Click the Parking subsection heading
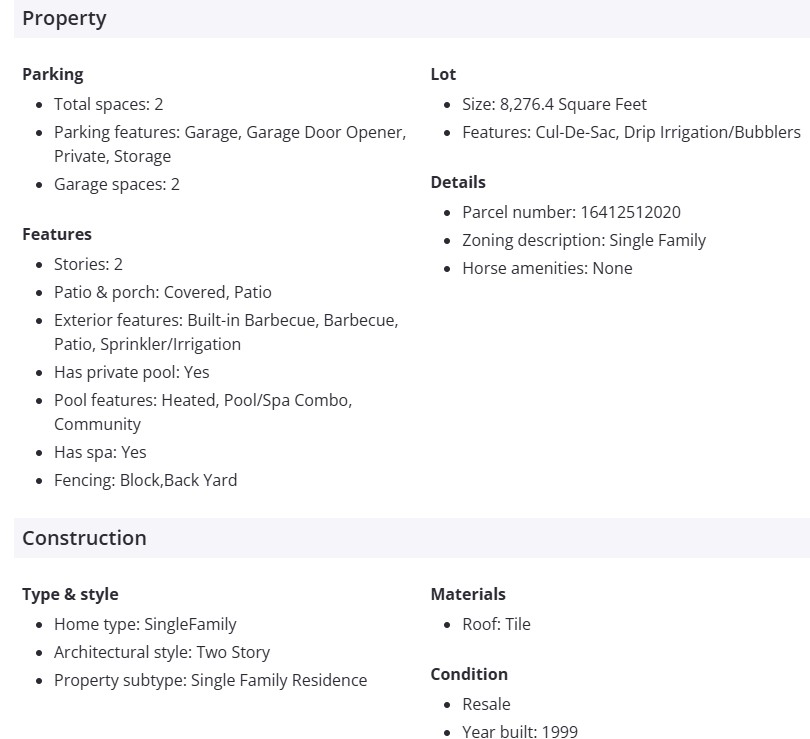The image size is (810, 739). point(53,74)
